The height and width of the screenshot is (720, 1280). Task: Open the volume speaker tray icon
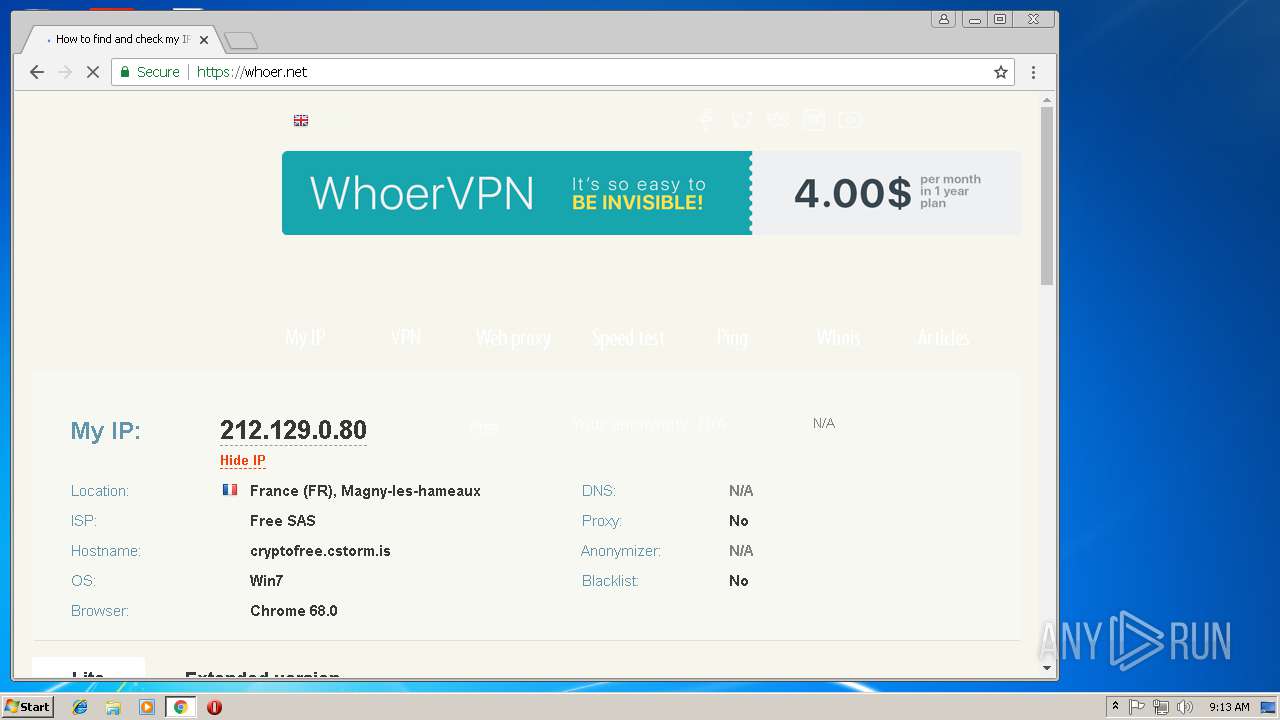(1185, 707)
